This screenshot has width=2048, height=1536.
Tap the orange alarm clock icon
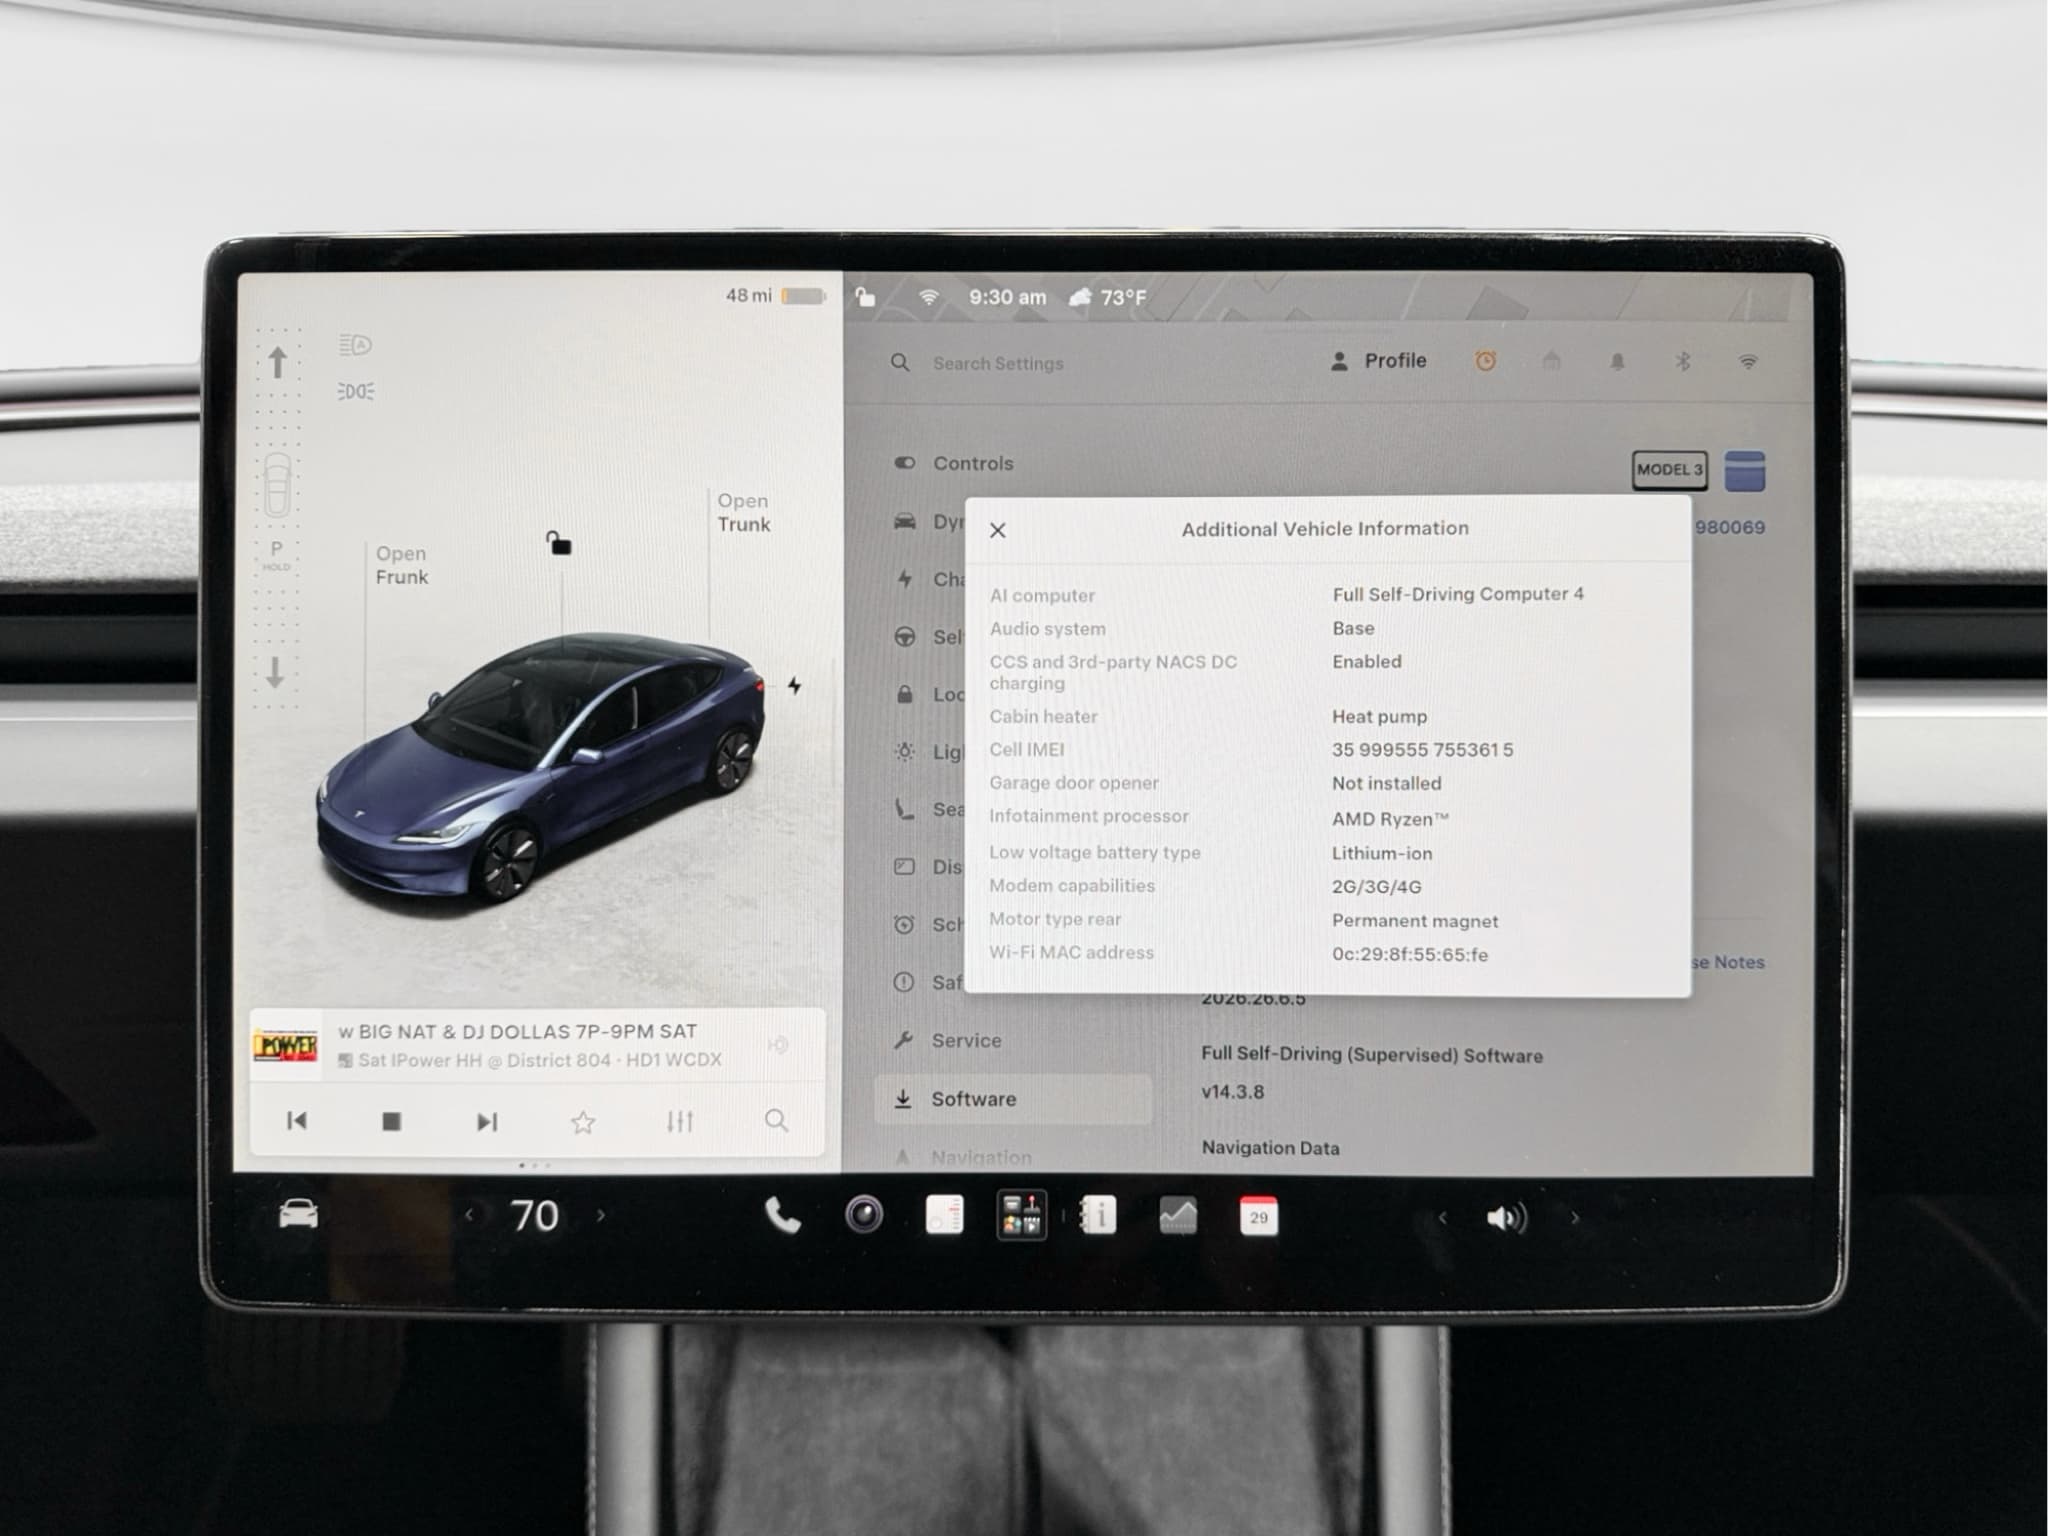[x=1485, y=361]
